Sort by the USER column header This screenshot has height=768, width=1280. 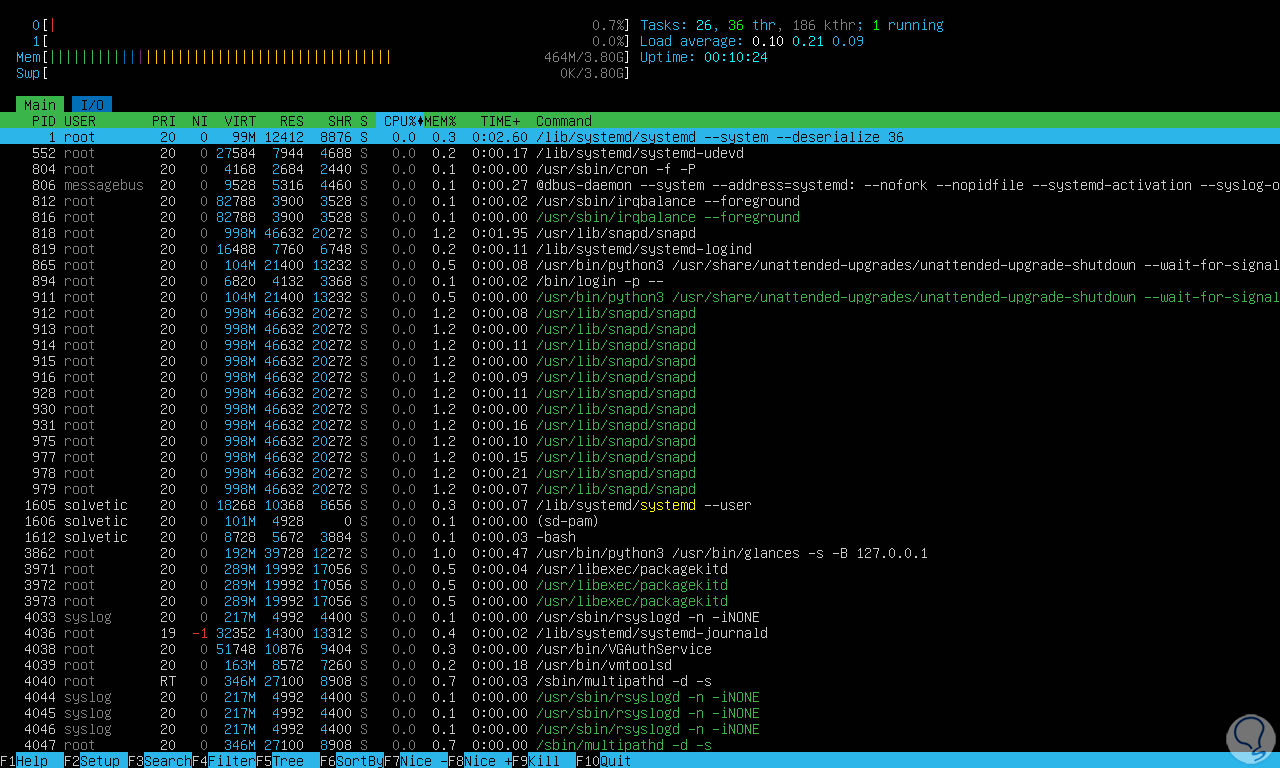(x=80, y=121)
